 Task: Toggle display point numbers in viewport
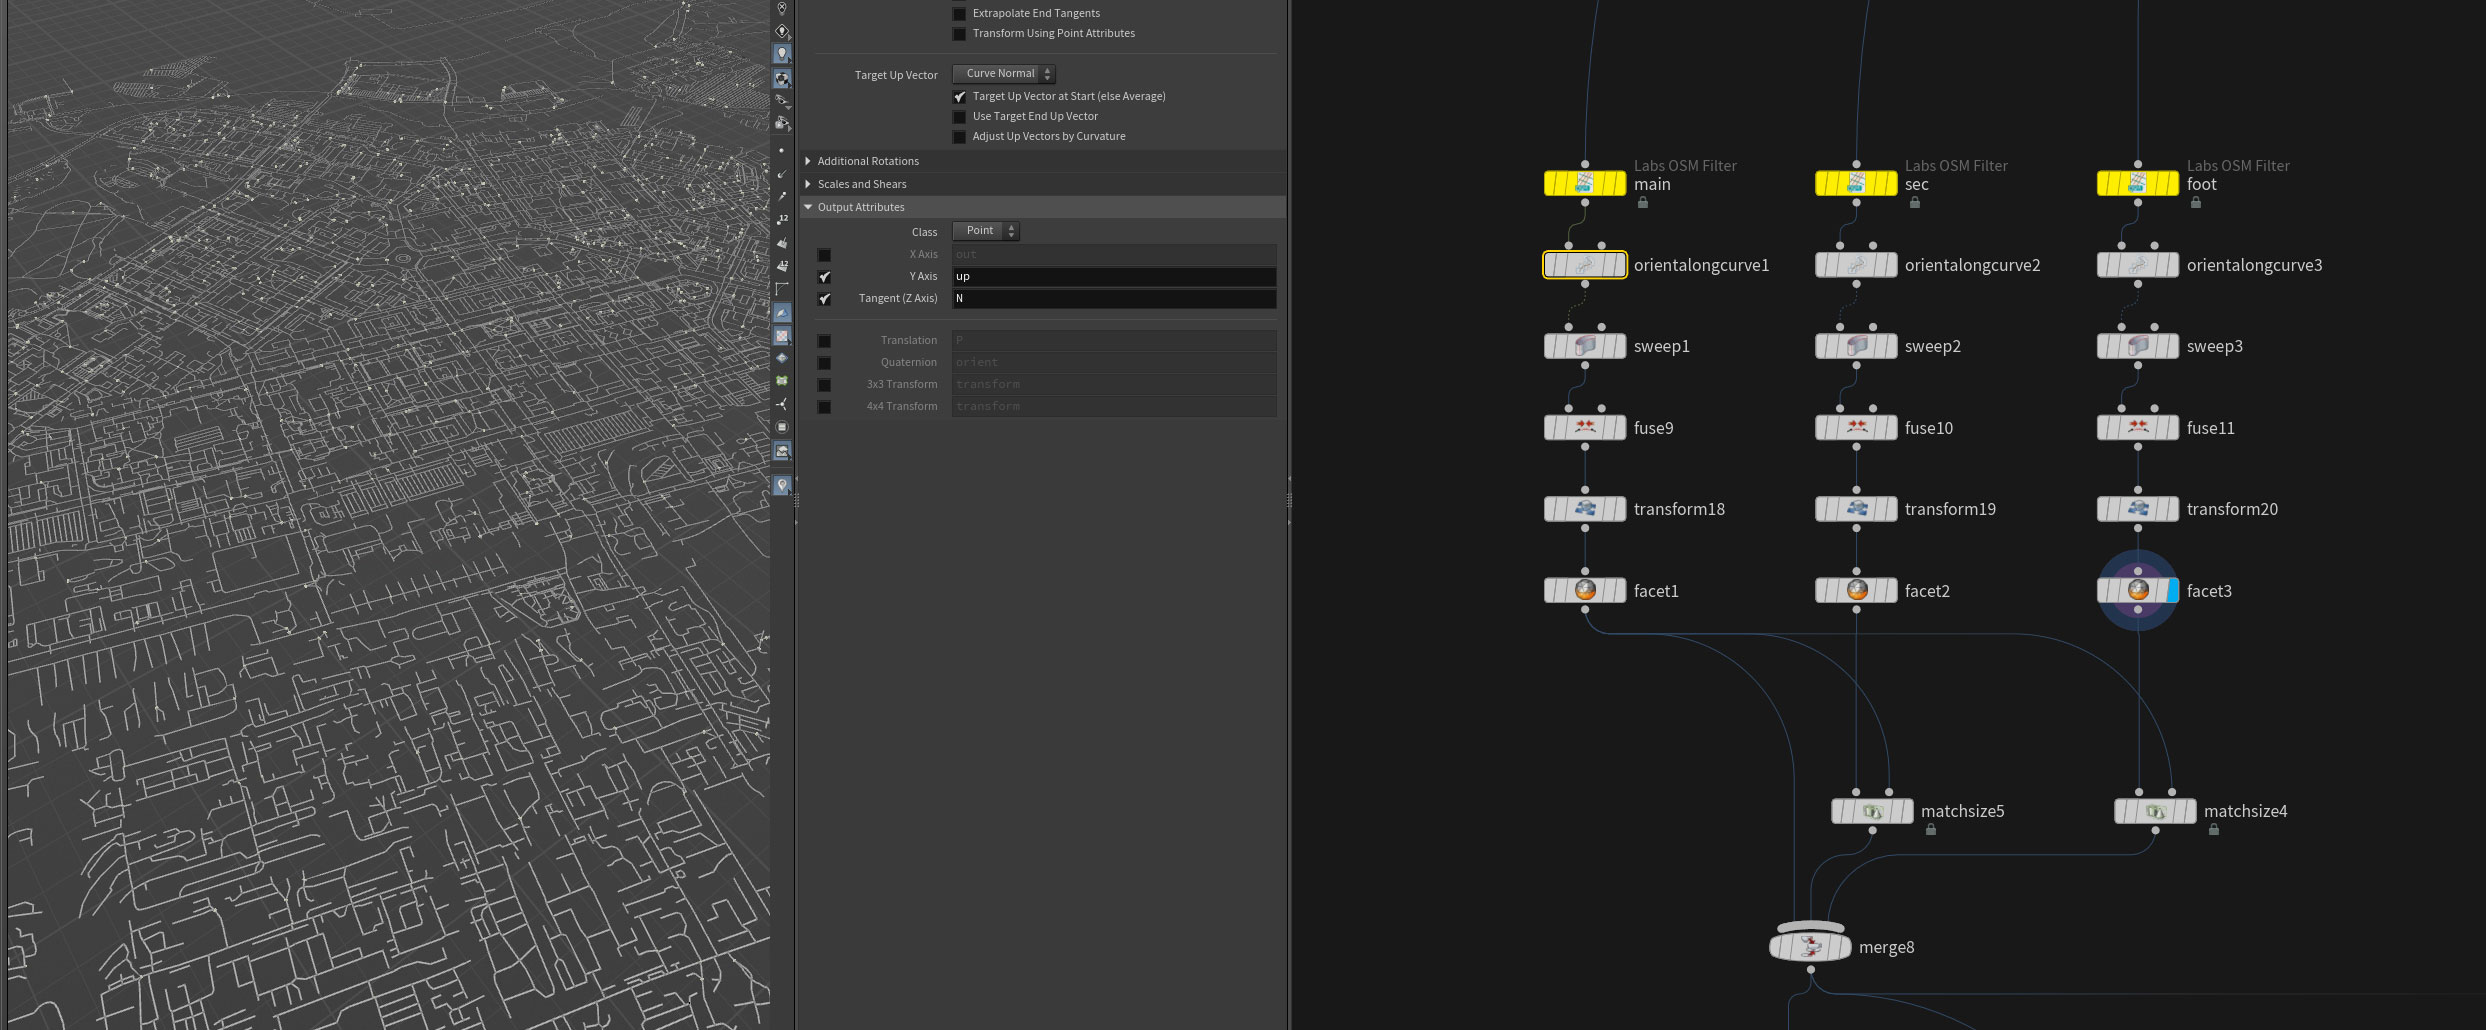pos(782,220)
